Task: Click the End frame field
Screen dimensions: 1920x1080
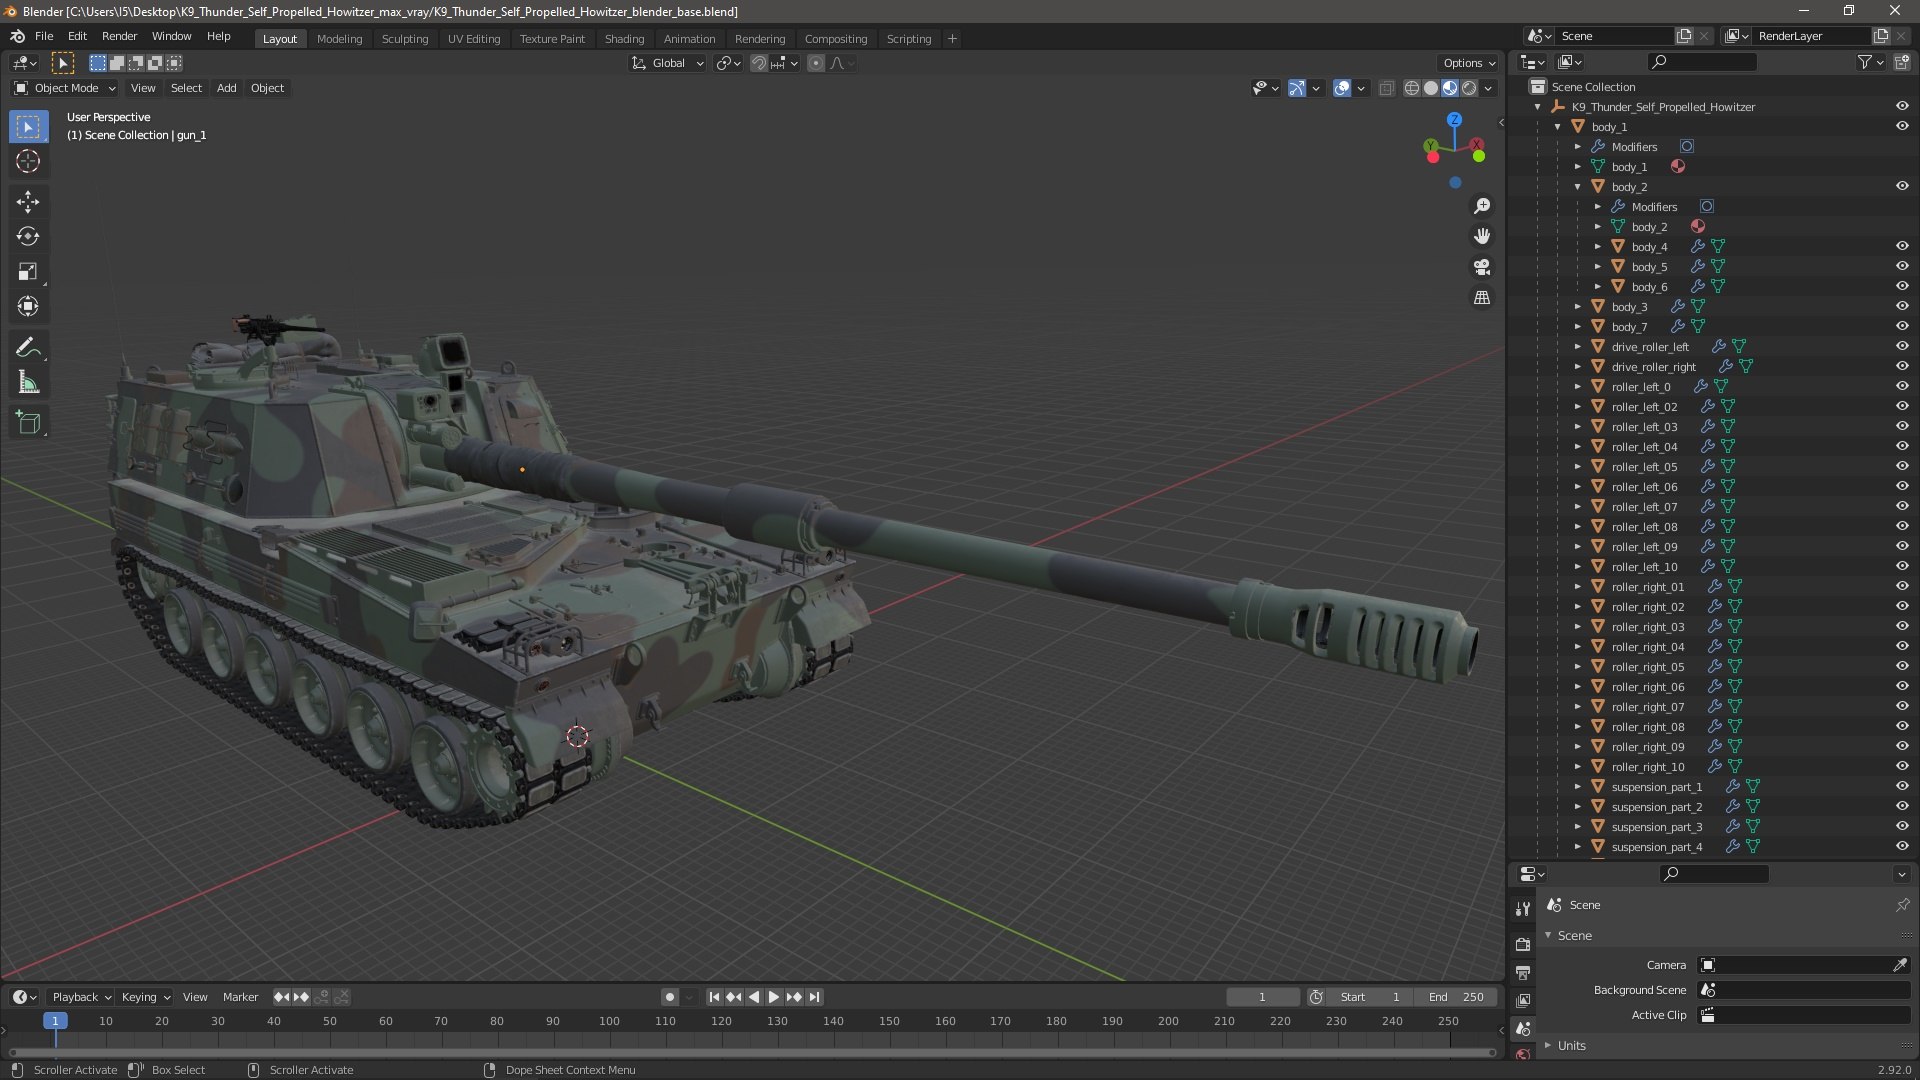Action: coord(1456,997)
